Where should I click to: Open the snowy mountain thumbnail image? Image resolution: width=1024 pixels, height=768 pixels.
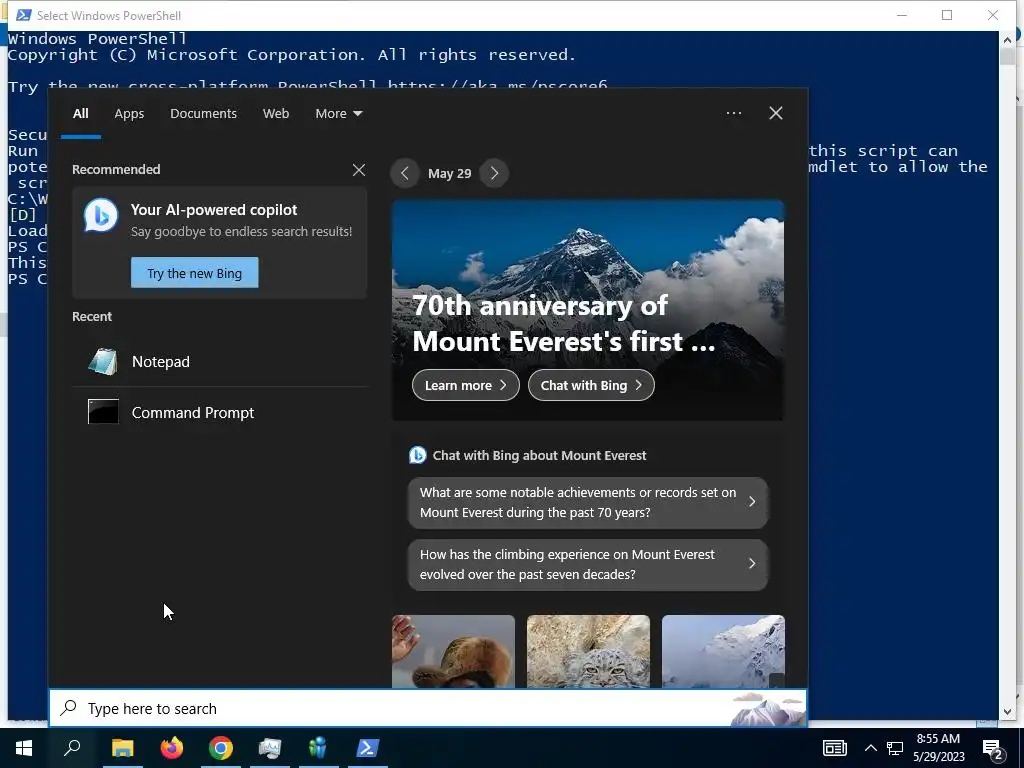point(724,651)
